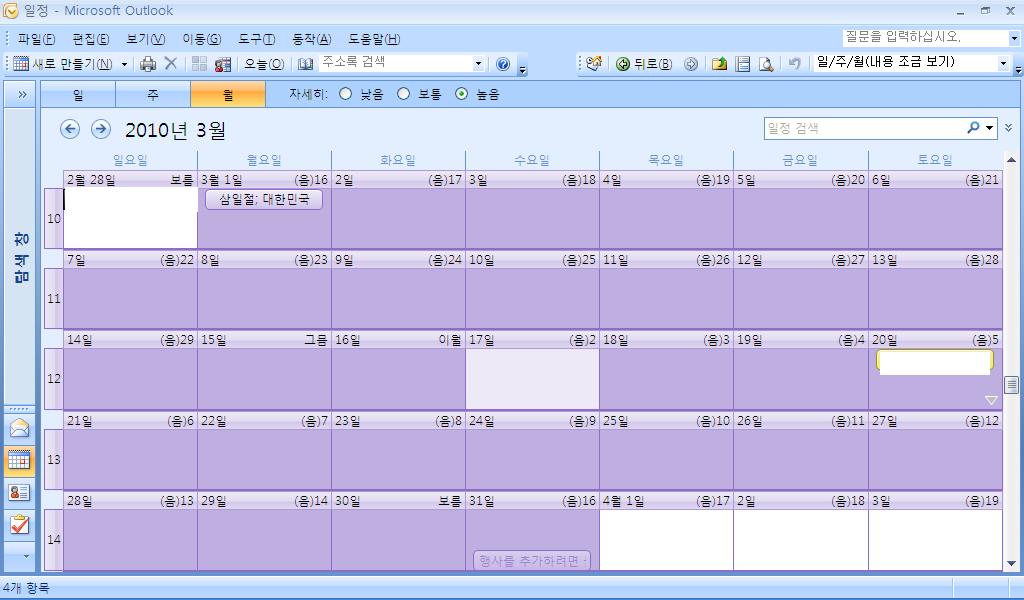The image size is (1024, 600).
Task: Open the help question dropdown arrow
Action: (x=1014, y=39)
